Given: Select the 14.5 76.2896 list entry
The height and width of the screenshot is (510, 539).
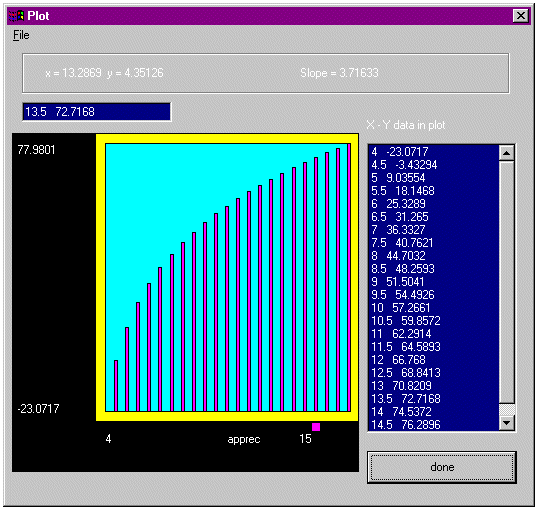Looking at the screenshot, I should 433,425.
